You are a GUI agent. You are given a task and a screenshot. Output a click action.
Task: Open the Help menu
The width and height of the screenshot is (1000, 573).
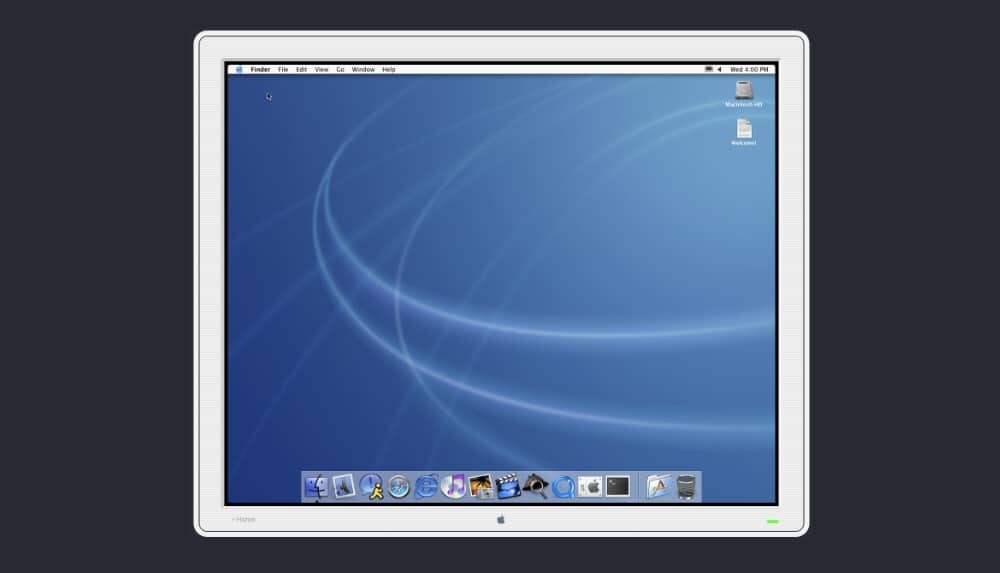coord(389,70)
